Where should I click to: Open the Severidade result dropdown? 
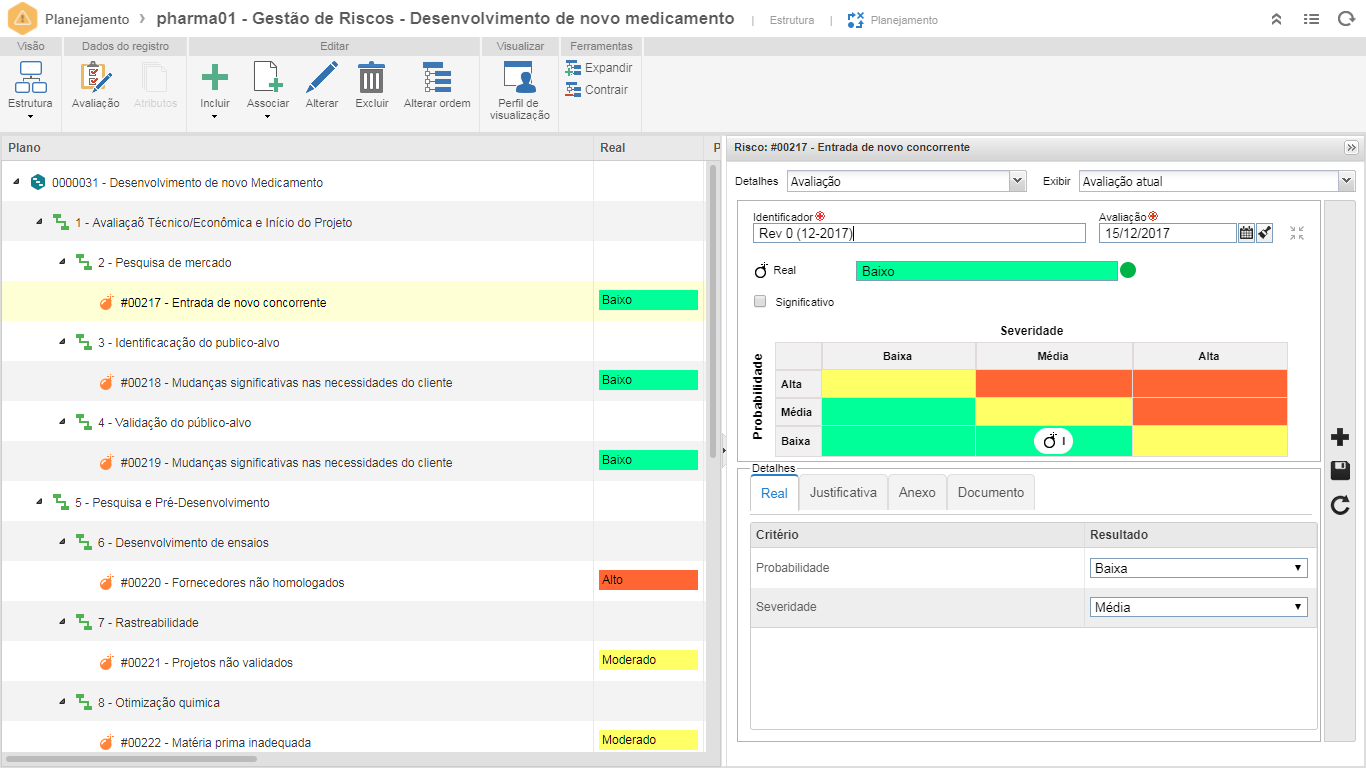1198,607
